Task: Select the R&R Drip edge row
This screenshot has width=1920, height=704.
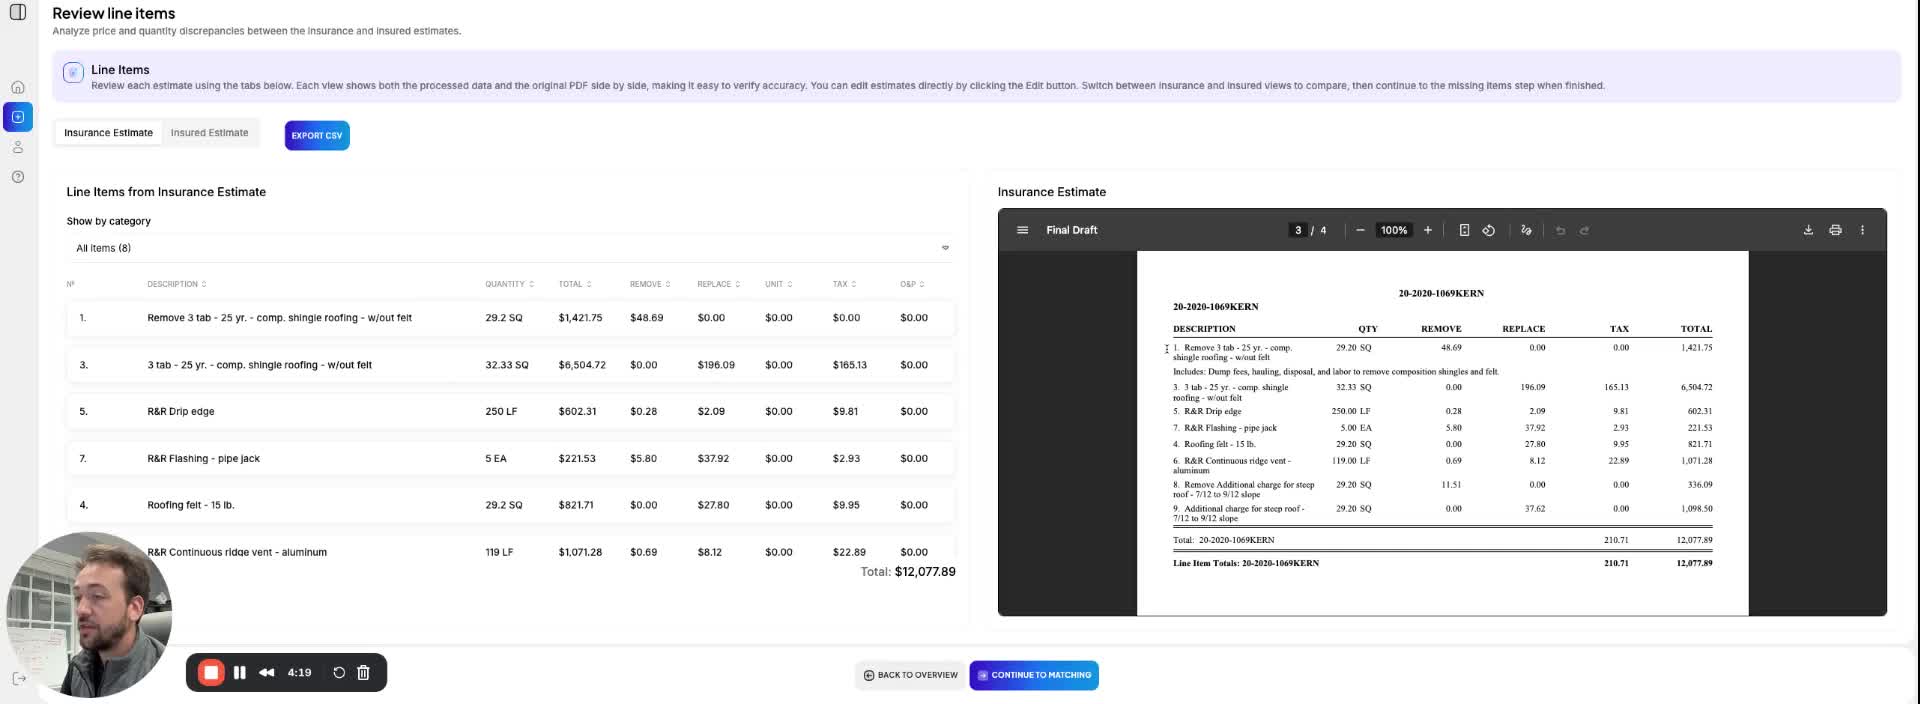Action: click(x=510, y=411)
